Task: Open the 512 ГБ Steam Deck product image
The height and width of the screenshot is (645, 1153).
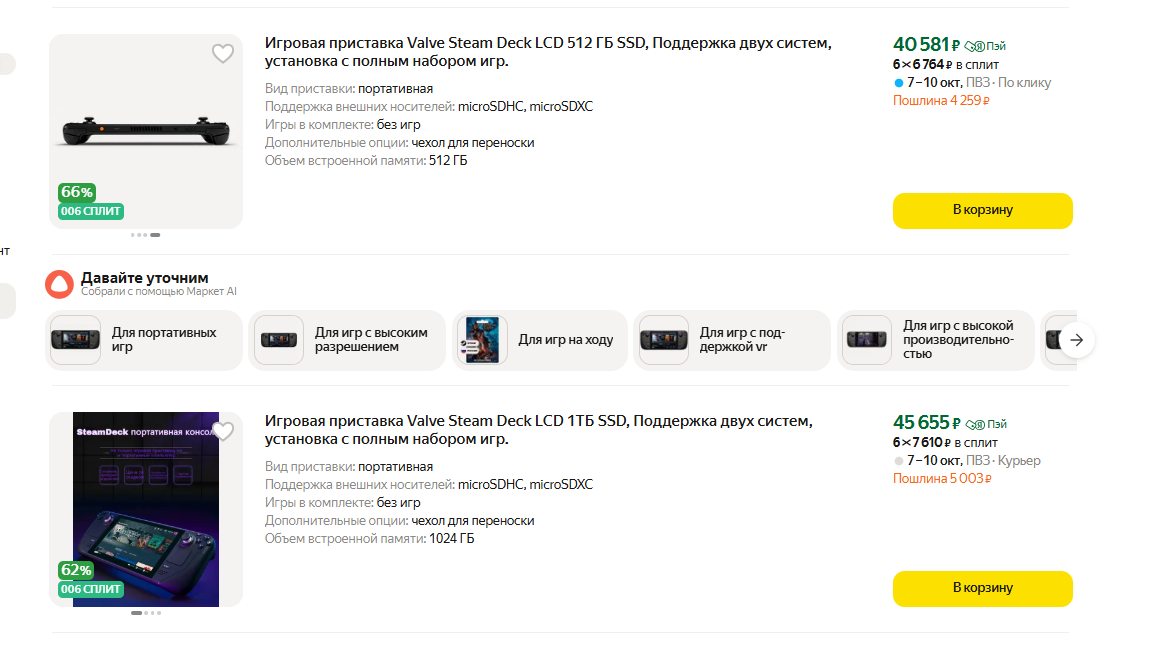Action: pos(146,131)
